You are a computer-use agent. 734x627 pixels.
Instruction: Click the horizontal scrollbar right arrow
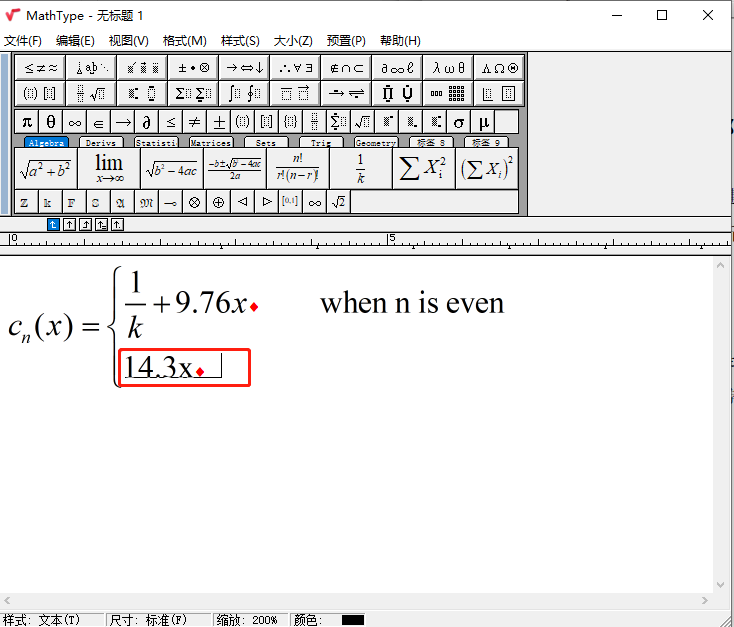coord(705,600)
